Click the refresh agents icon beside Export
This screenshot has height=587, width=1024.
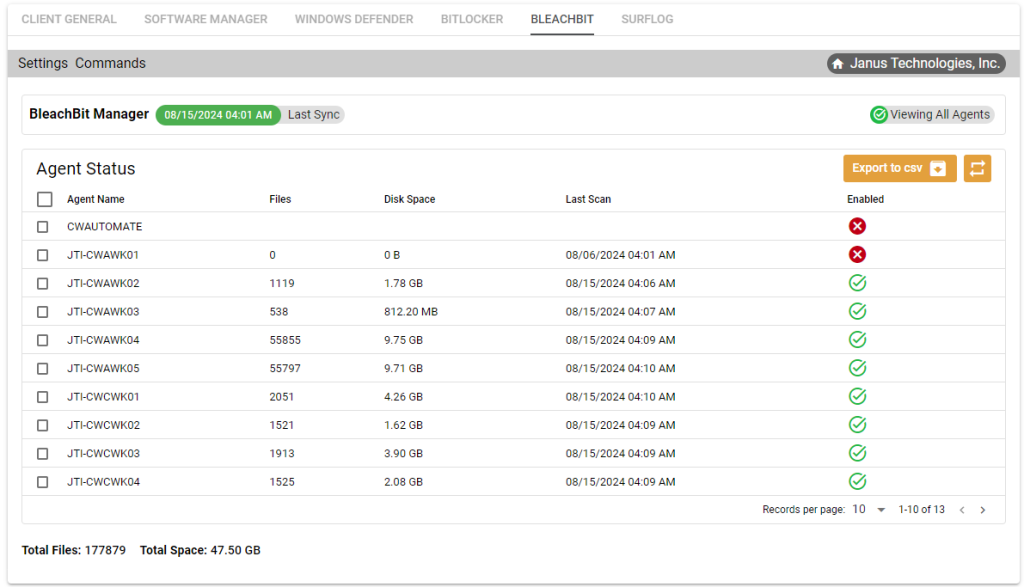[x=977, y=168]
